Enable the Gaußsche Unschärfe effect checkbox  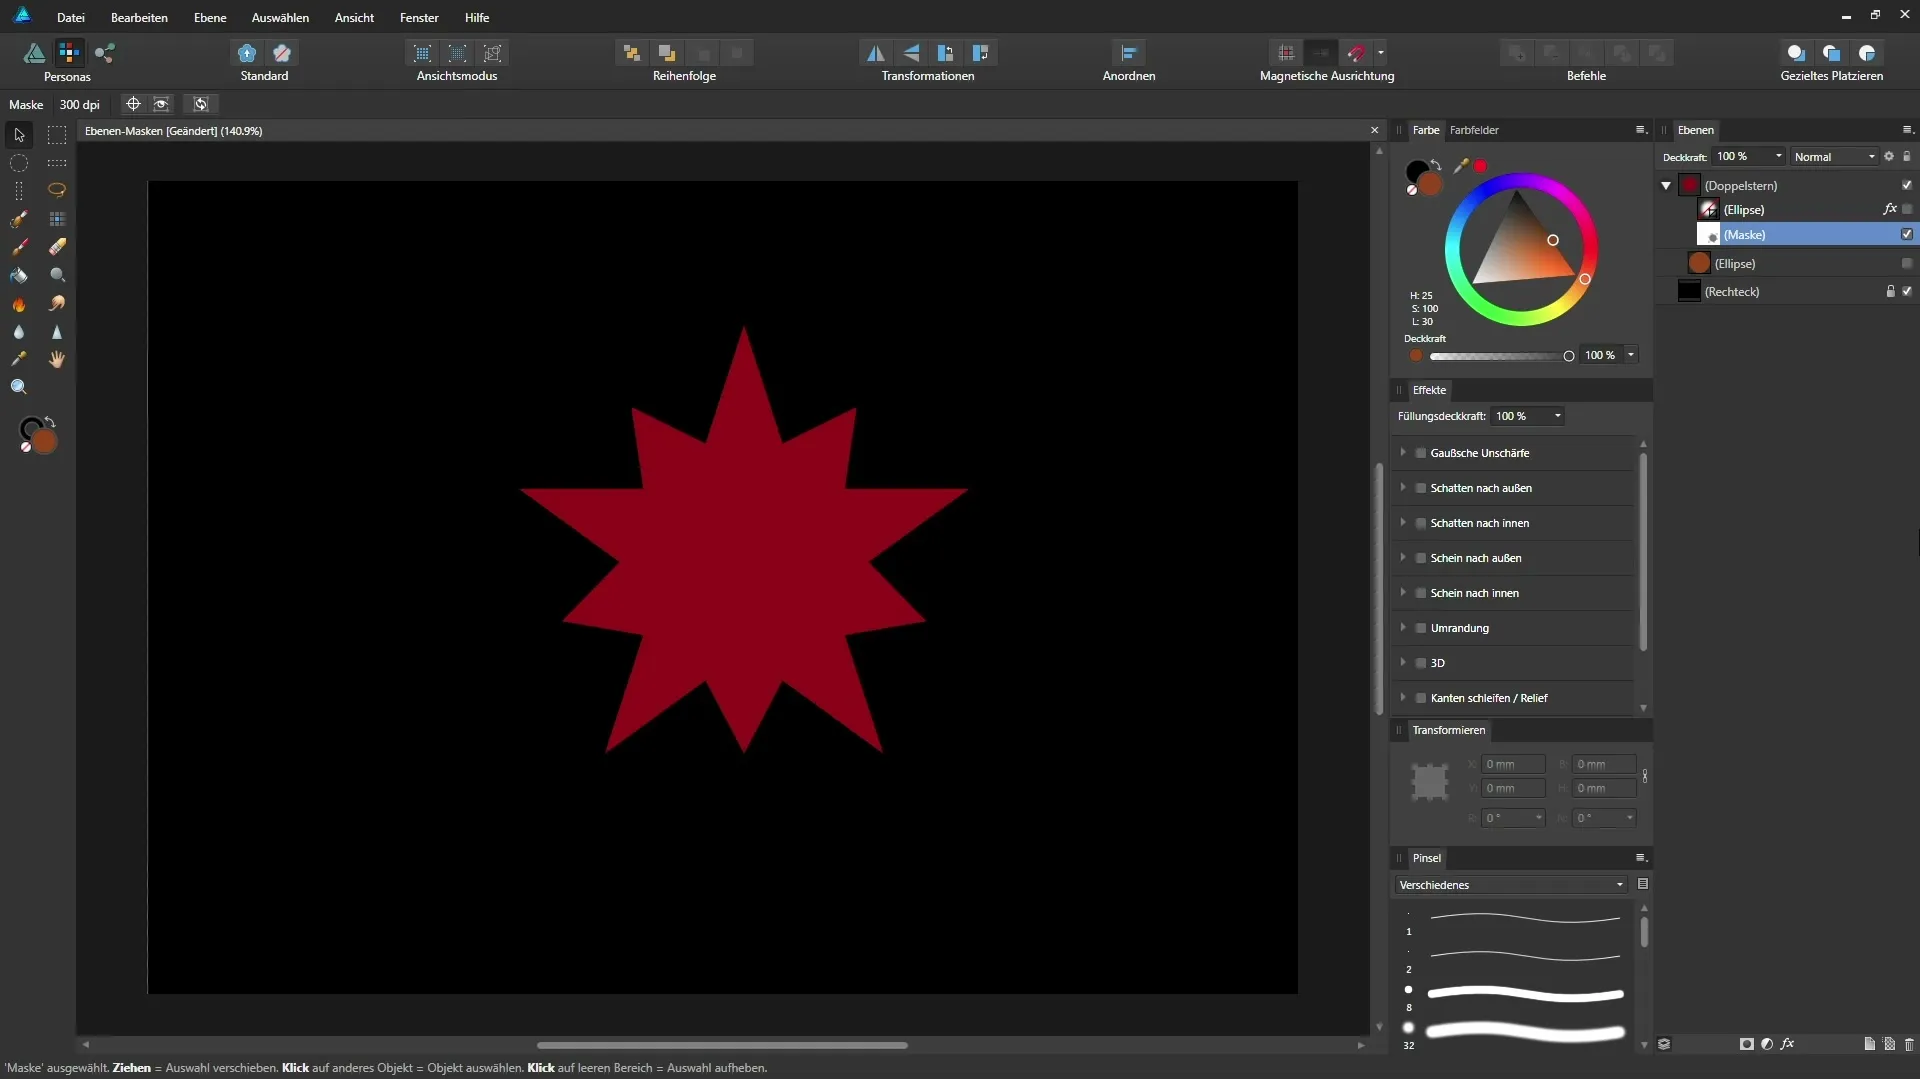click(1420, 453)
